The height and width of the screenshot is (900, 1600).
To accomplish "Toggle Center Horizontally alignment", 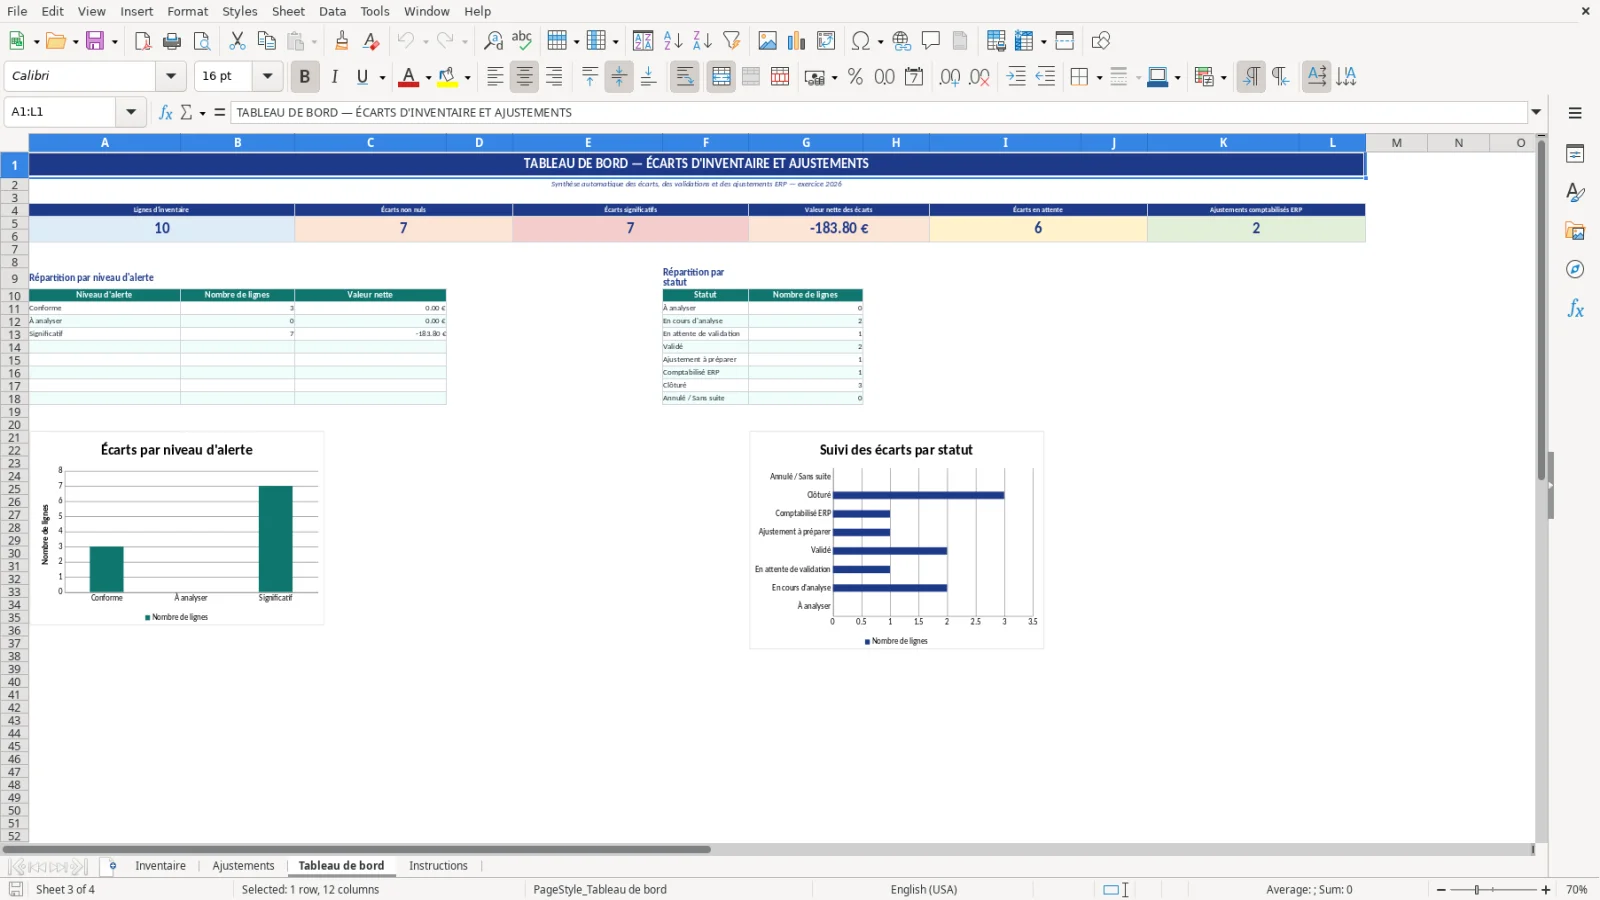I will pyautogui.click(x=524, y=77).
